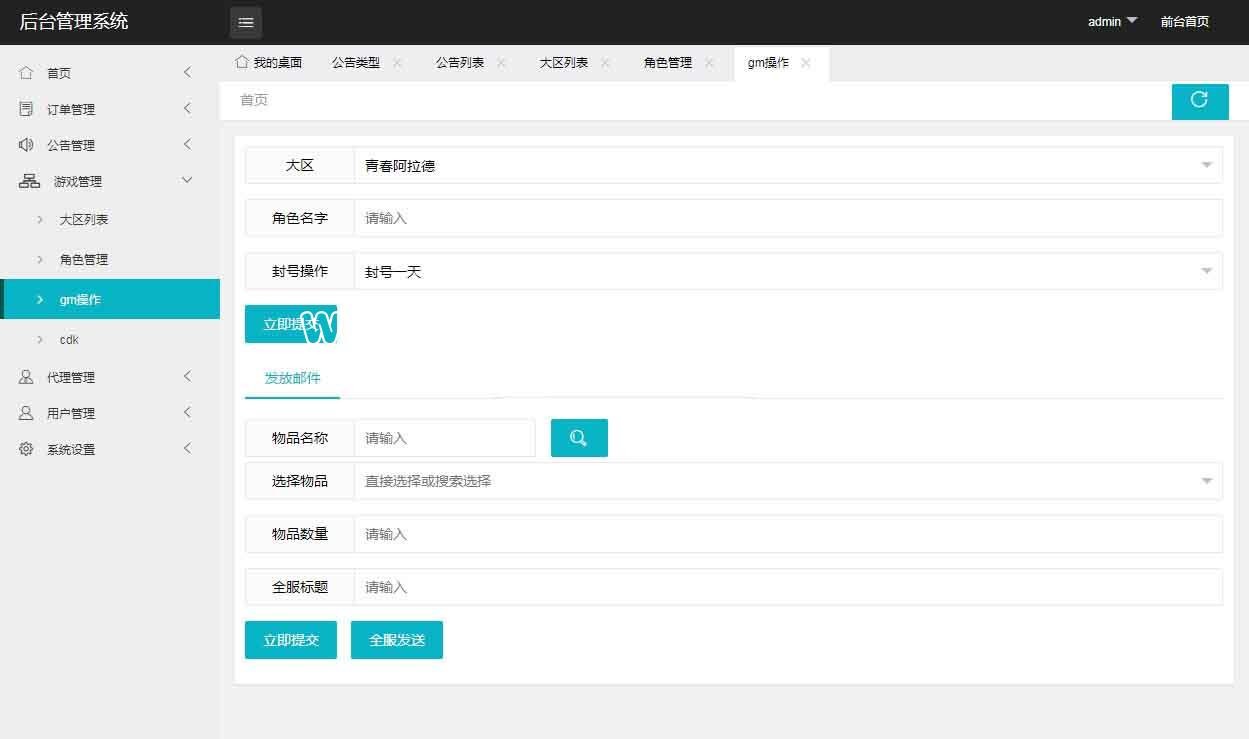1249x739 pixels.
Task: Click the 公告管理 speaker icon
Action: point(26,145)
